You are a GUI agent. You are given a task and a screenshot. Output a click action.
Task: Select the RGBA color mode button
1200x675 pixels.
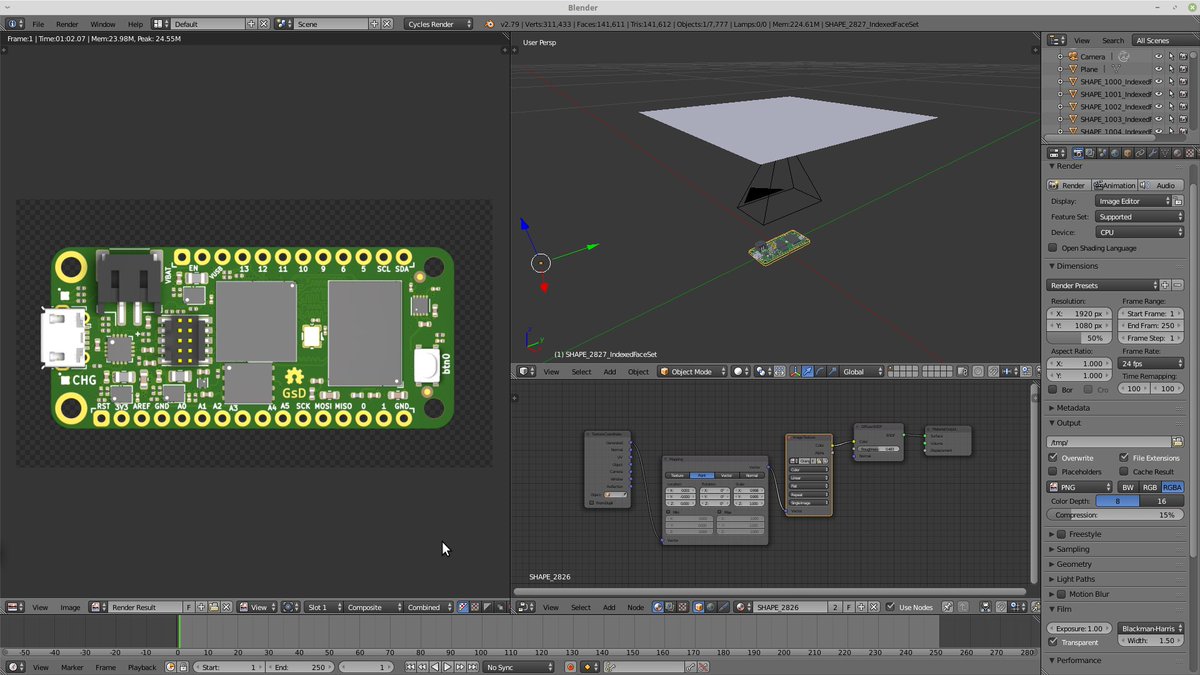click(1172, 487)
